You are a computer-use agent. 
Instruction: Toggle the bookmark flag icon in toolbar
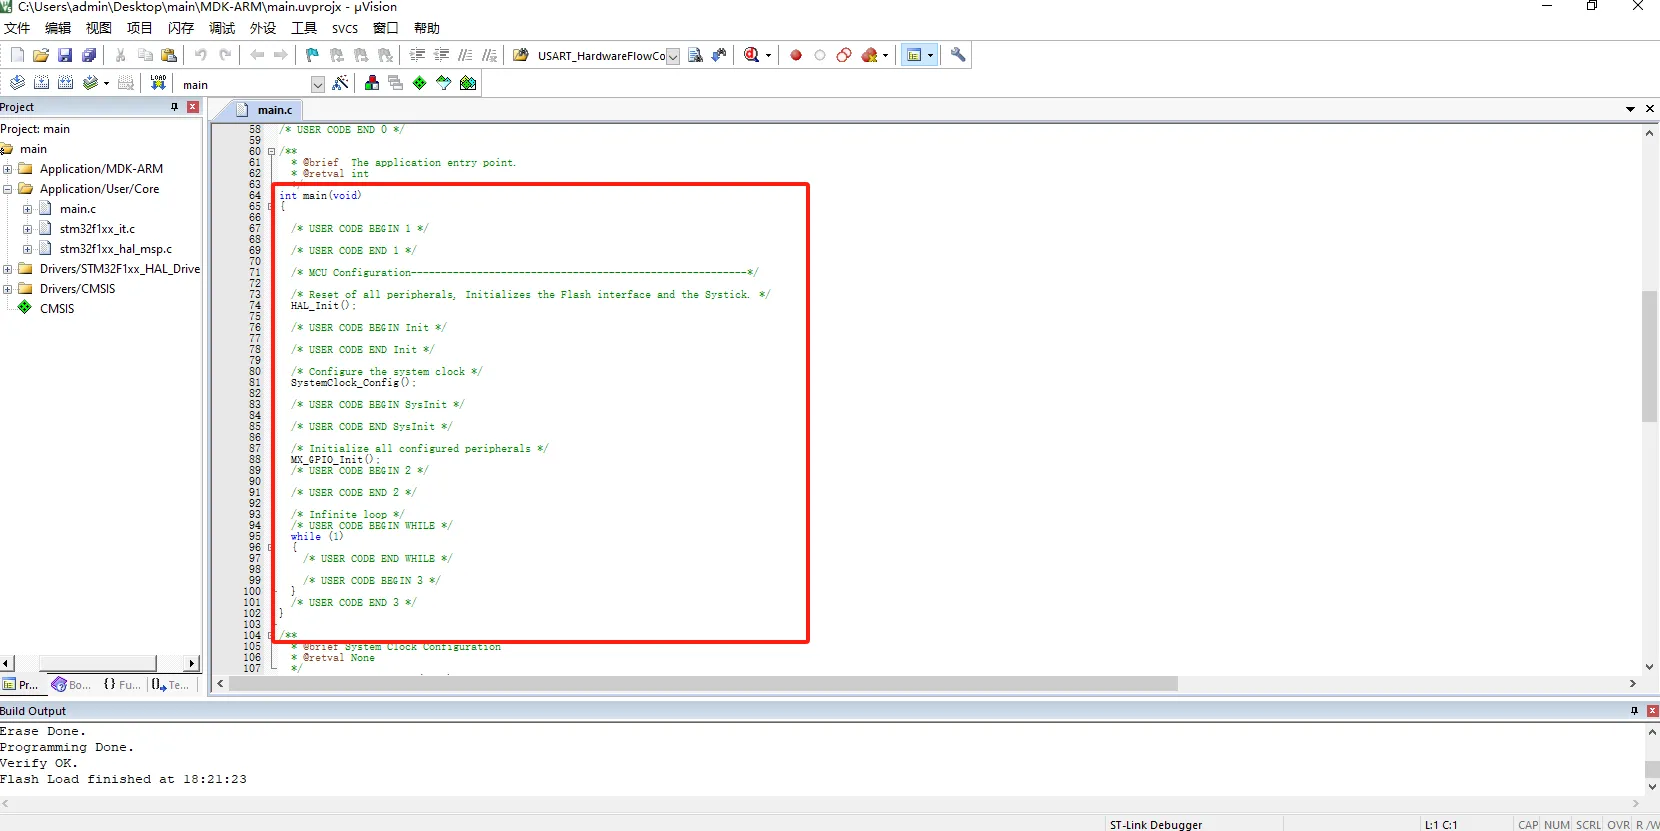coord(312,55)
